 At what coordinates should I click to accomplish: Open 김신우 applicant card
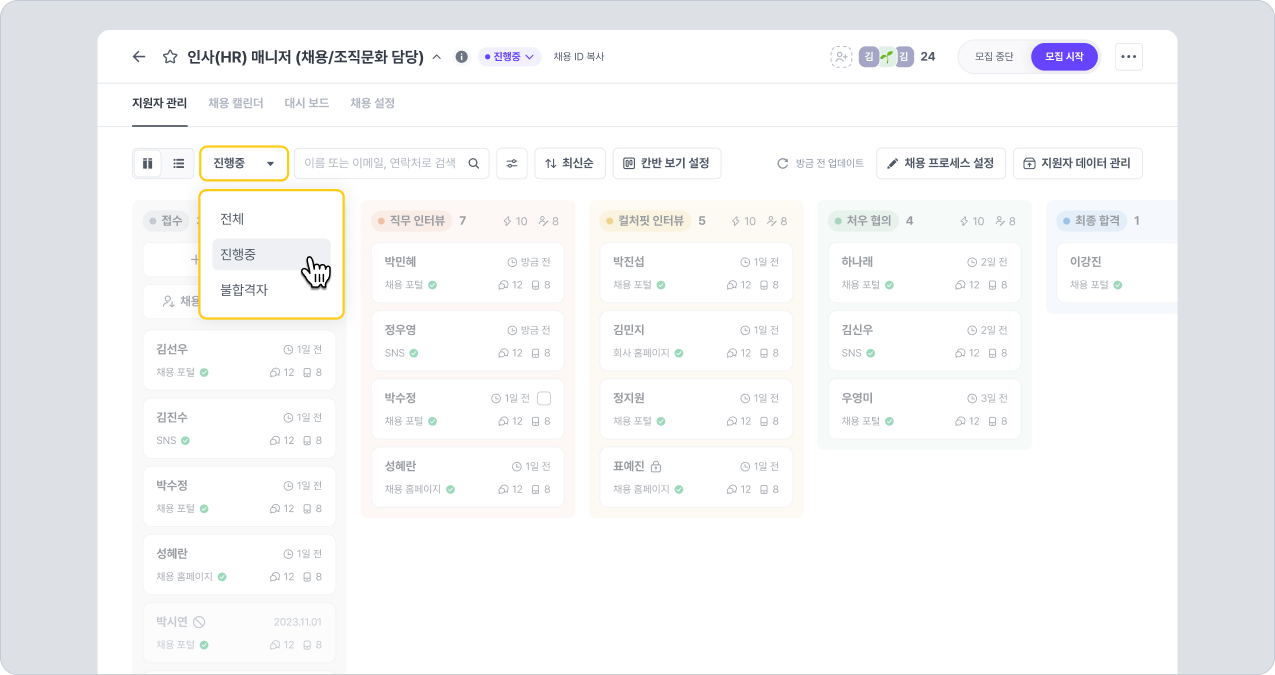(925, 340)
